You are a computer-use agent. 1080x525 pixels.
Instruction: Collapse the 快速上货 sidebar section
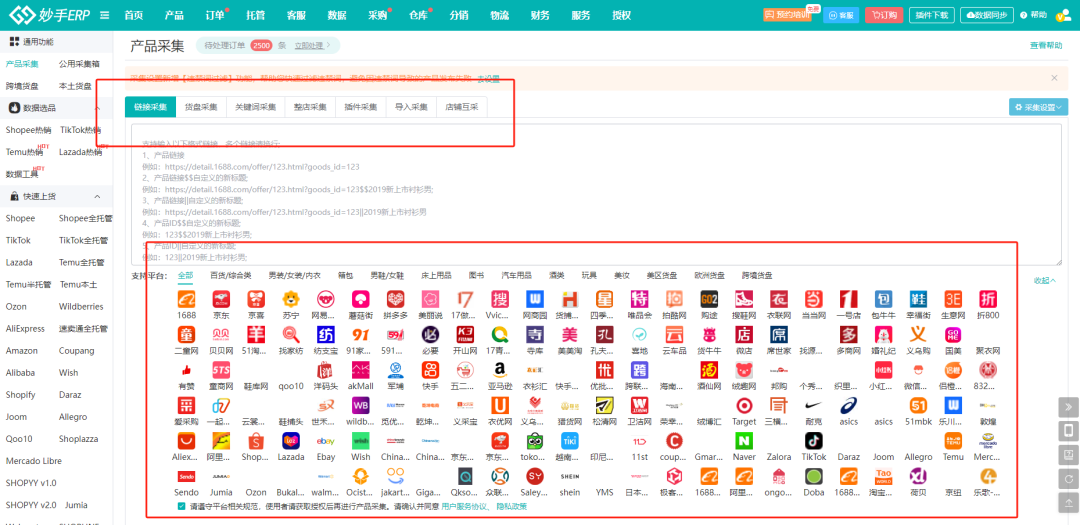[x=97, y=196]
